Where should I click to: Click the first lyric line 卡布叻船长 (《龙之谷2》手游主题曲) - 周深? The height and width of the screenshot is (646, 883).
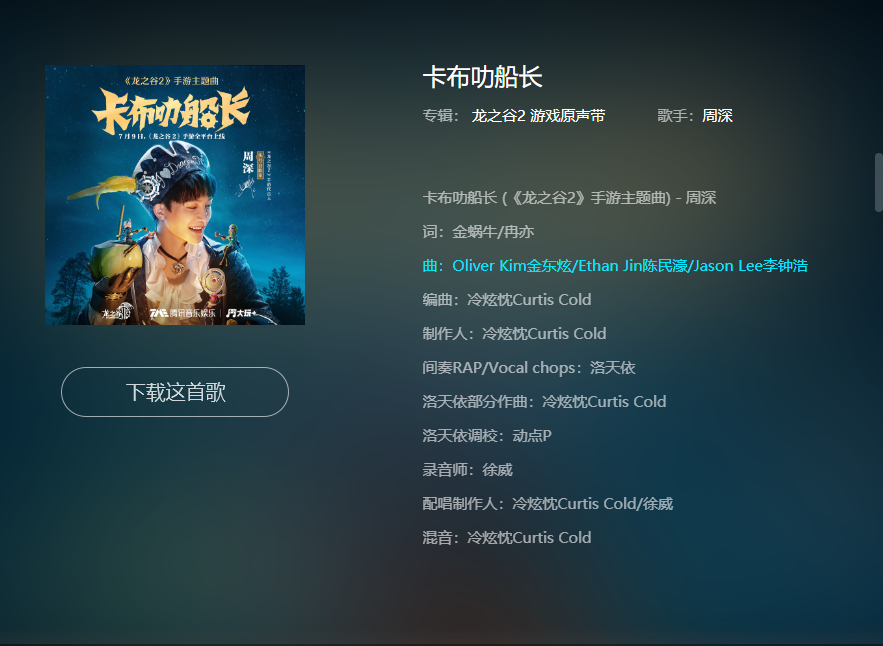pos(569,198)
